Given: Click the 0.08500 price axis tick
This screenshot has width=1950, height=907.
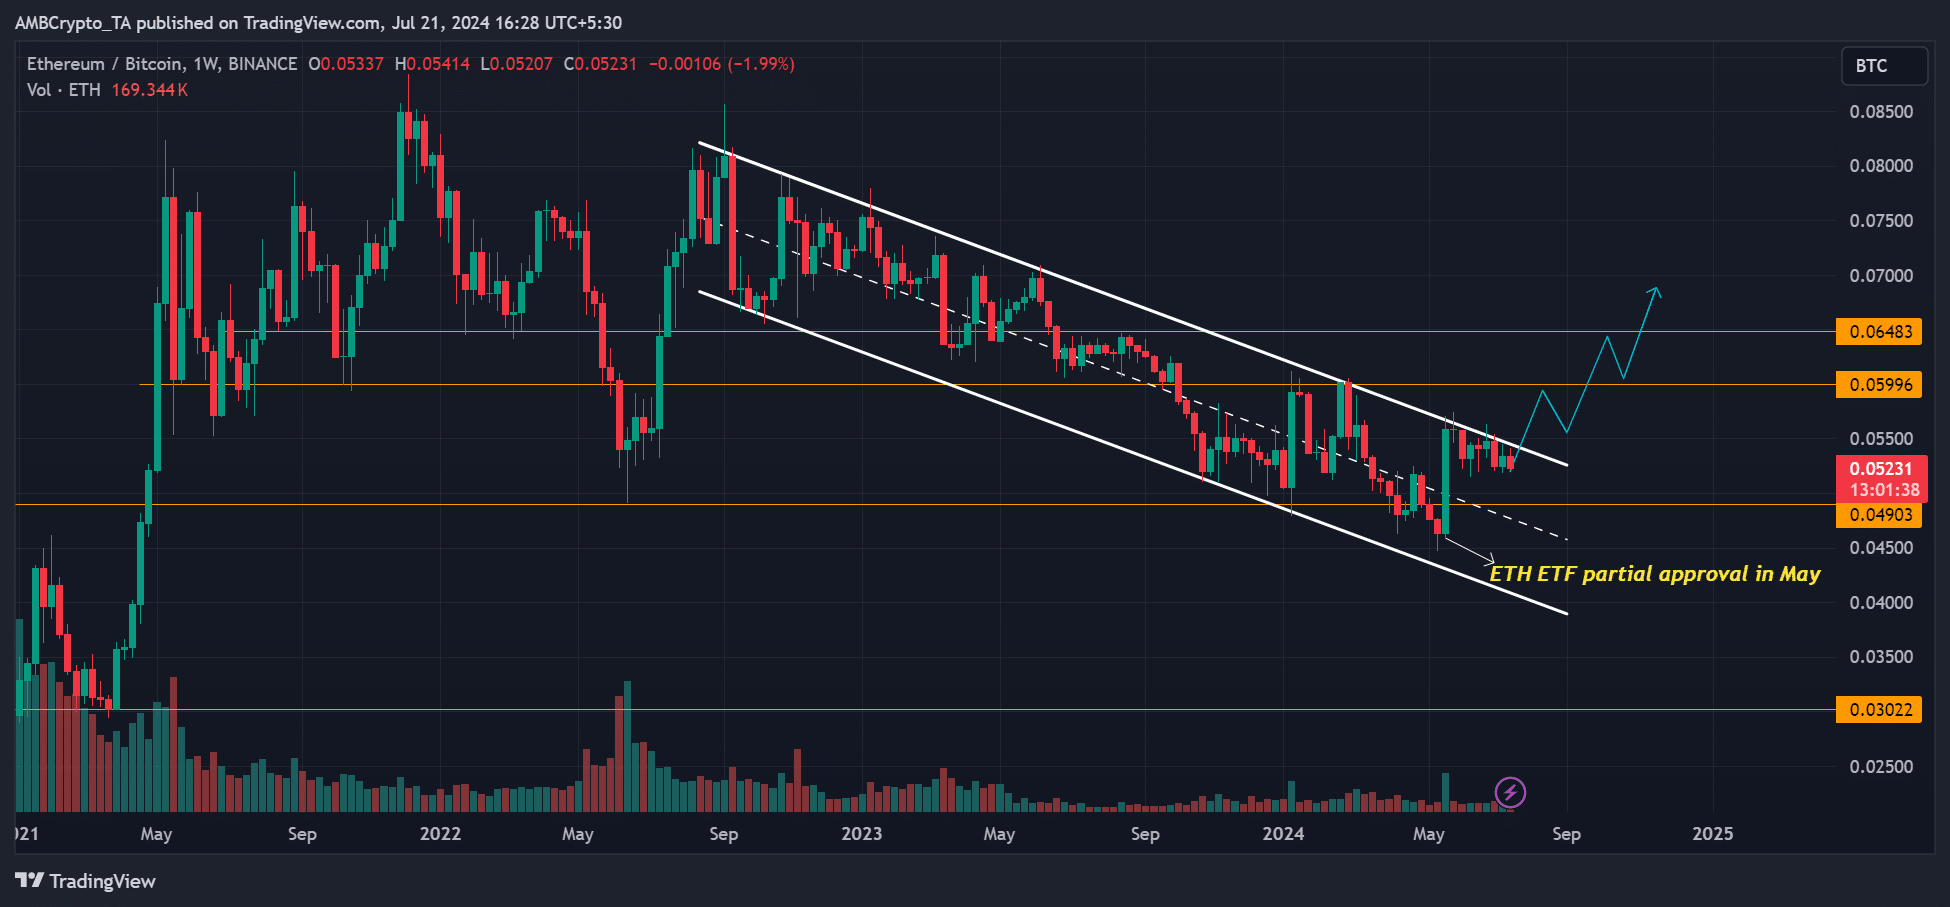Looking at the screenshot, I should [1881, 112].
